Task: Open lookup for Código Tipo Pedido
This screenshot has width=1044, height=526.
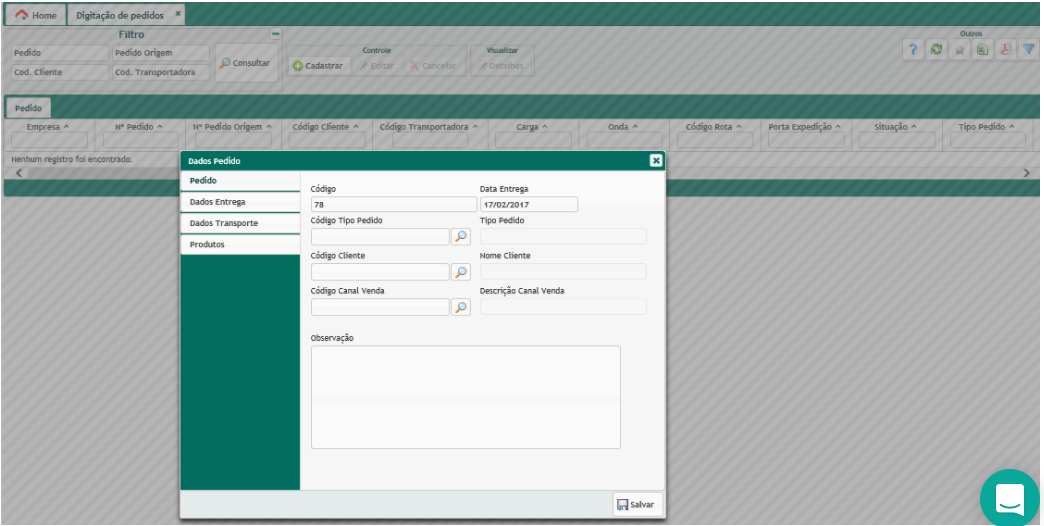Action: [x=460, y=237]
